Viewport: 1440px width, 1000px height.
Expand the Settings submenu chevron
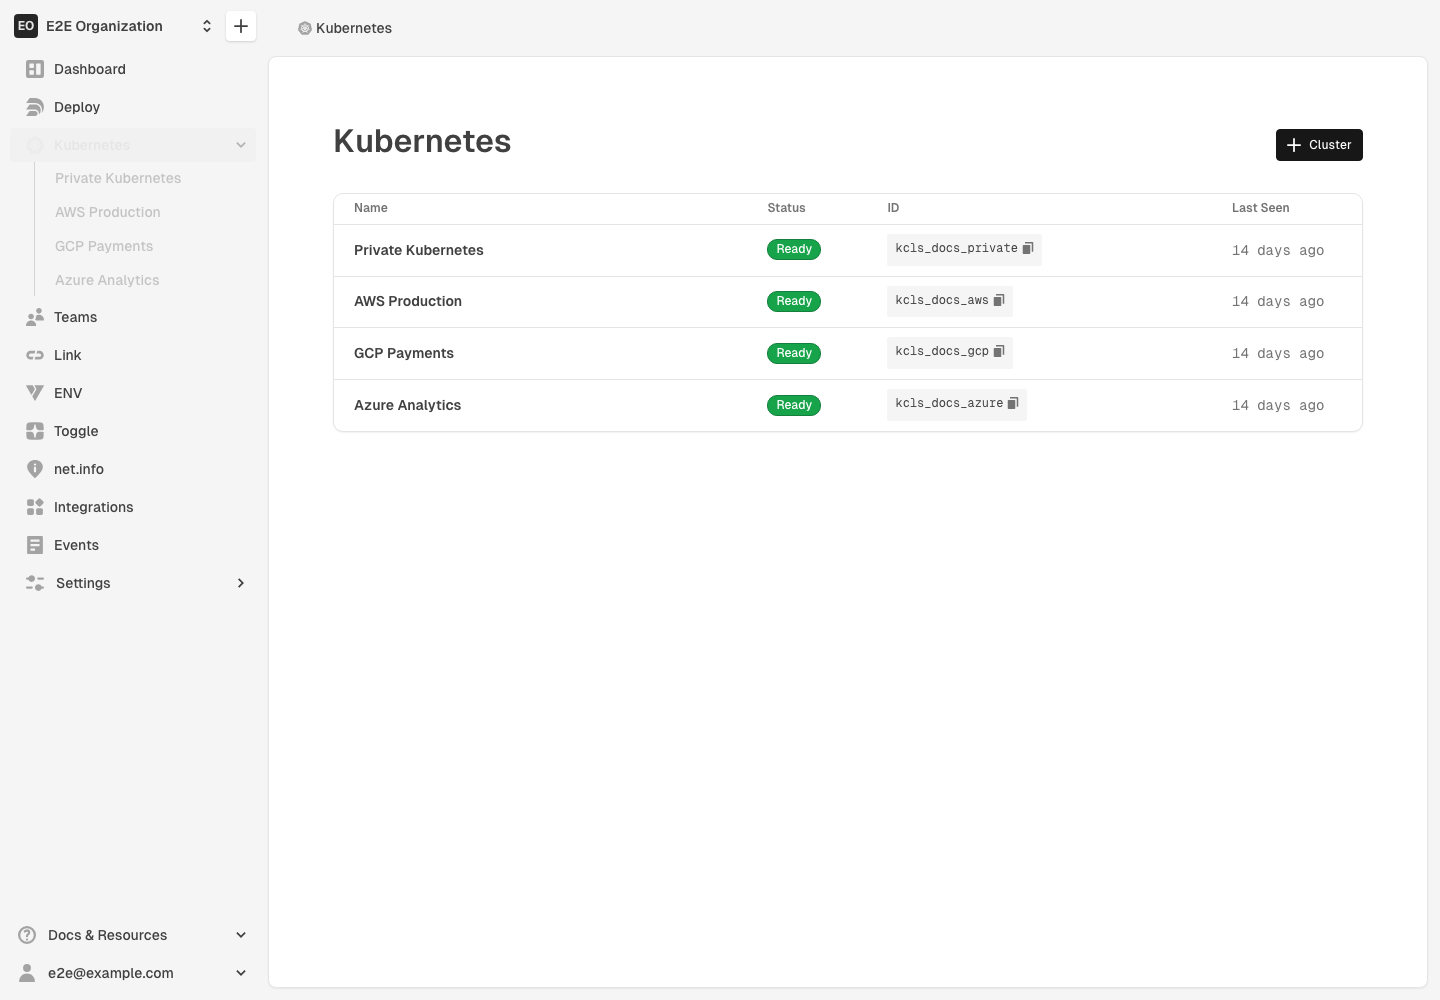pos(241,583)
